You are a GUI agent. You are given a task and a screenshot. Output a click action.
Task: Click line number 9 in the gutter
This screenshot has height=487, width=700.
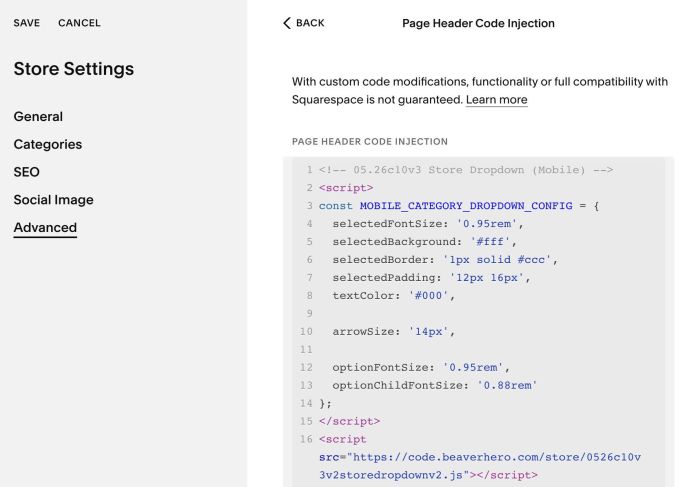[309, 313]
